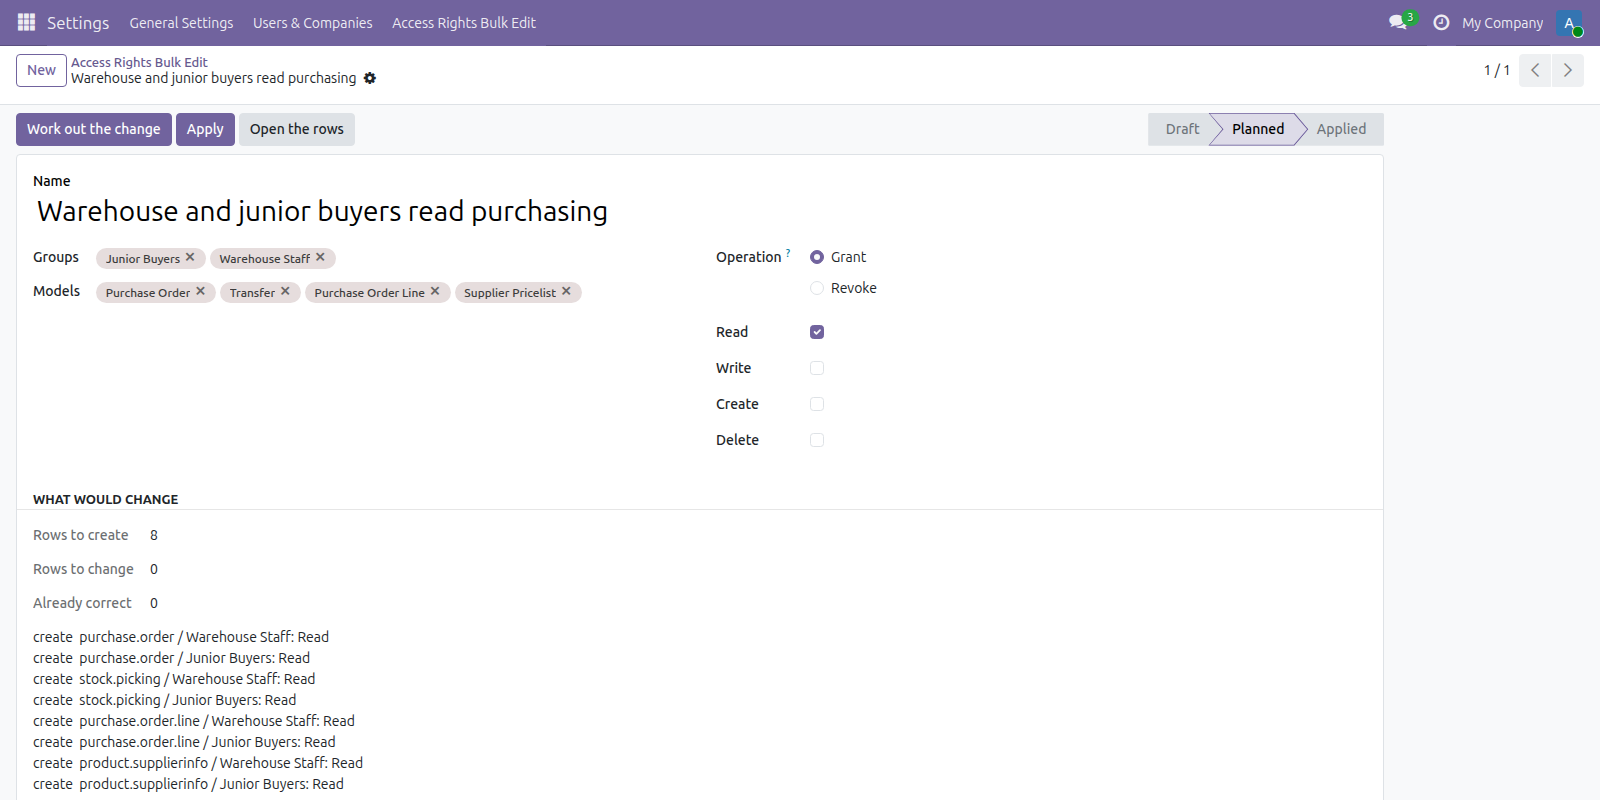Screen dimensions: 1600x800
Task: Remove the Purchase Order model tag
Action: 200,291
